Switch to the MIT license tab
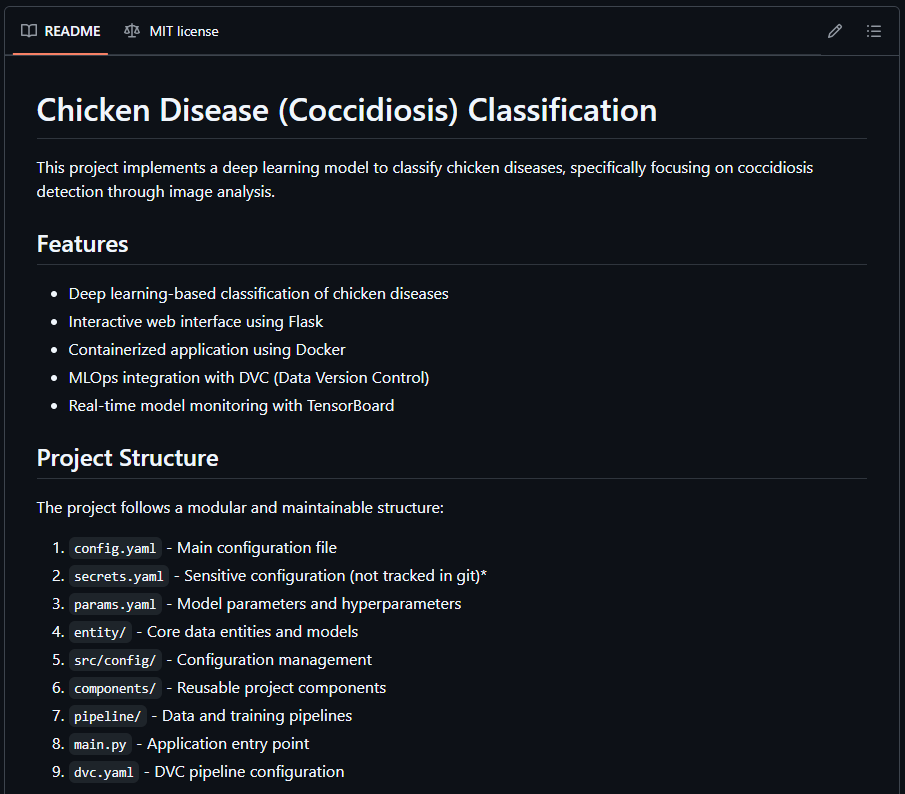Screen dimensions: 905x794 (171, 31)
